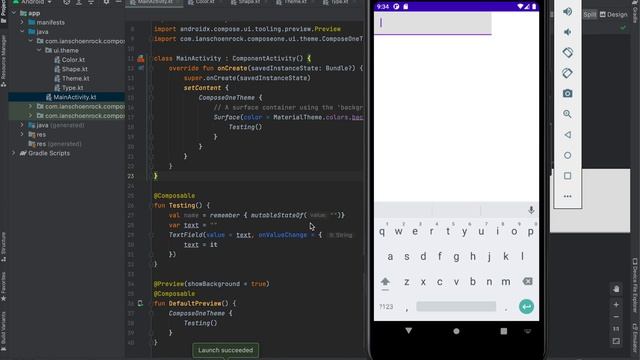The height and width of the screenshot is (360, 640).
Task: Click 1:1 zoom button in preview panel
Action: pyautogui.click(x=616, y=329)
